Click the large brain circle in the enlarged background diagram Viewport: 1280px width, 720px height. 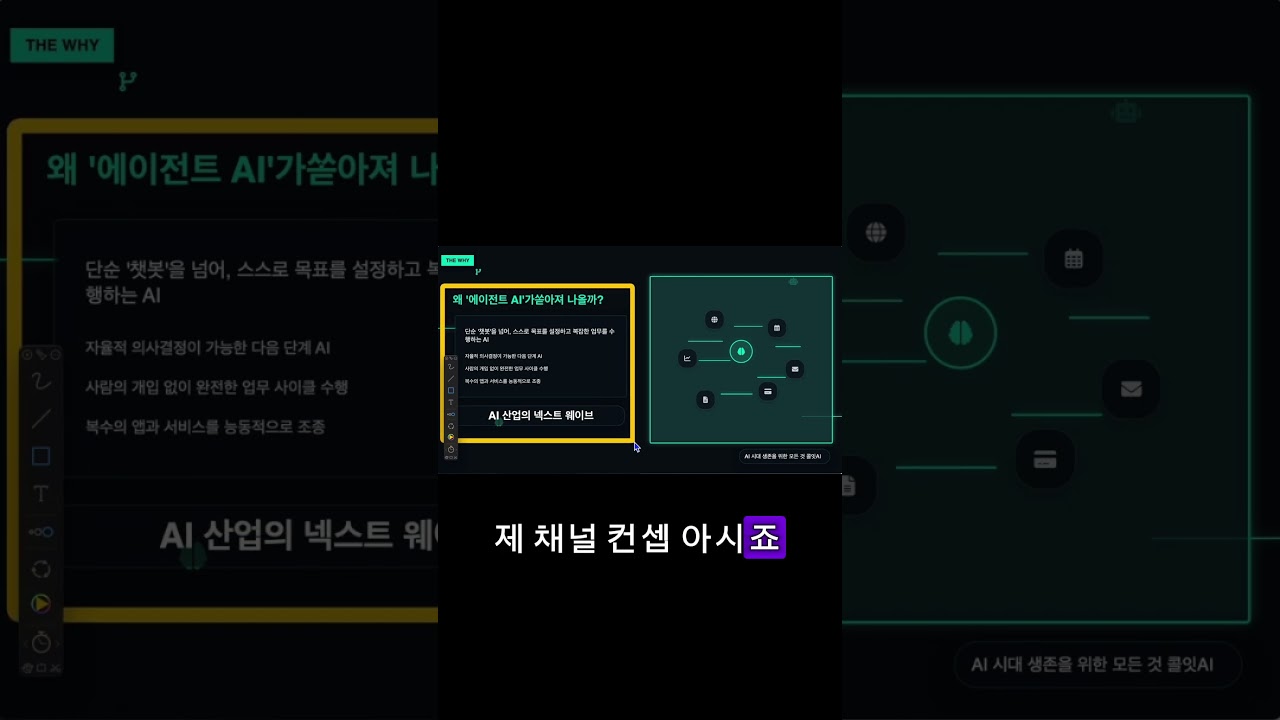tap(960, 335)
